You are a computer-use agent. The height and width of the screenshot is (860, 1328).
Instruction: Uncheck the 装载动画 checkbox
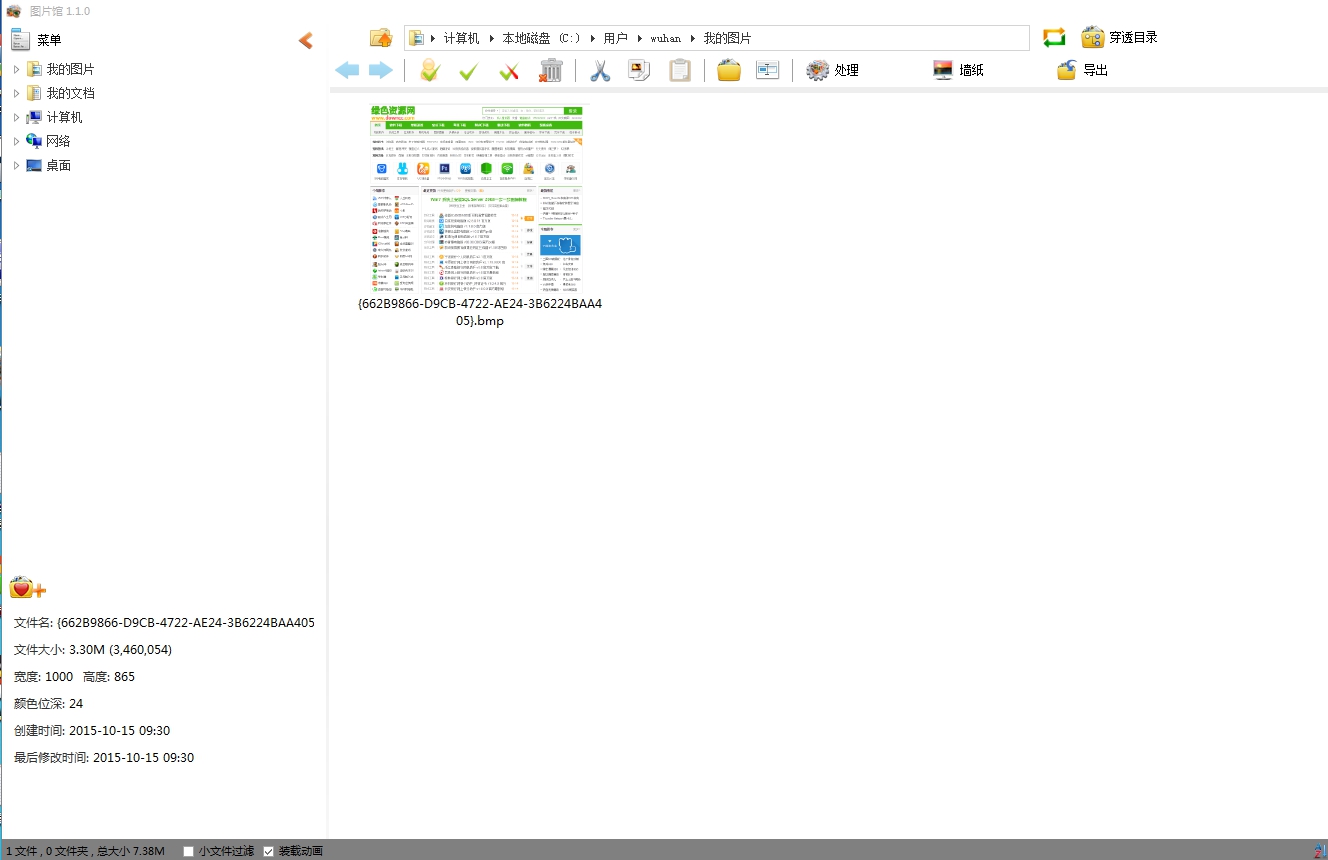269,851
